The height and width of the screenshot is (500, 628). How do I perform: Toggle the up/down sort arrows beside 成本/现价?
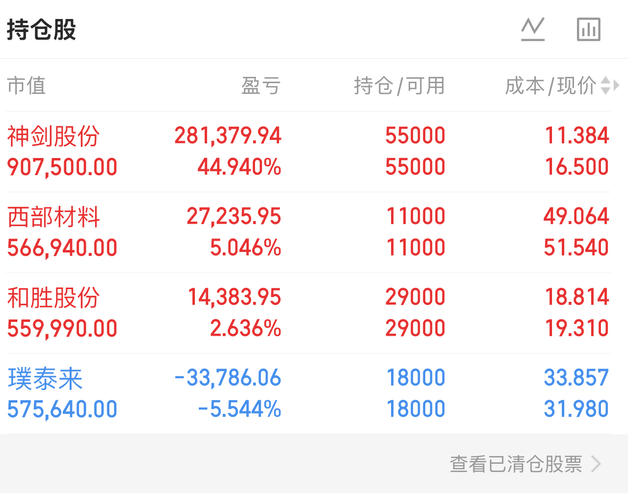[605, 86]
